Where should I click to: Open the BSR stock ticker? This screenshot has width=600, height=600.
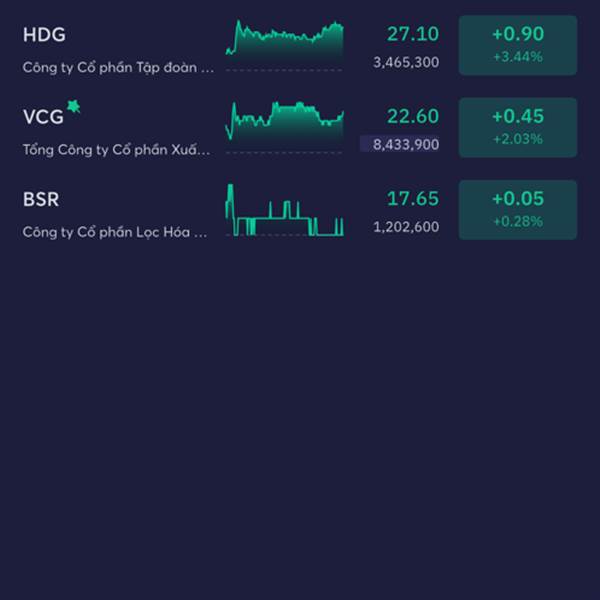(41, 199)
